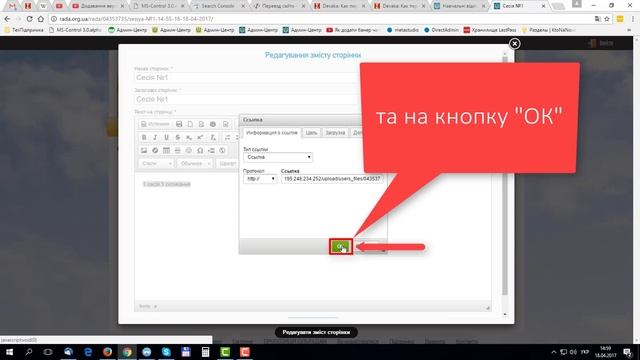Open Calculator from the taskbar

pos(205,352)
